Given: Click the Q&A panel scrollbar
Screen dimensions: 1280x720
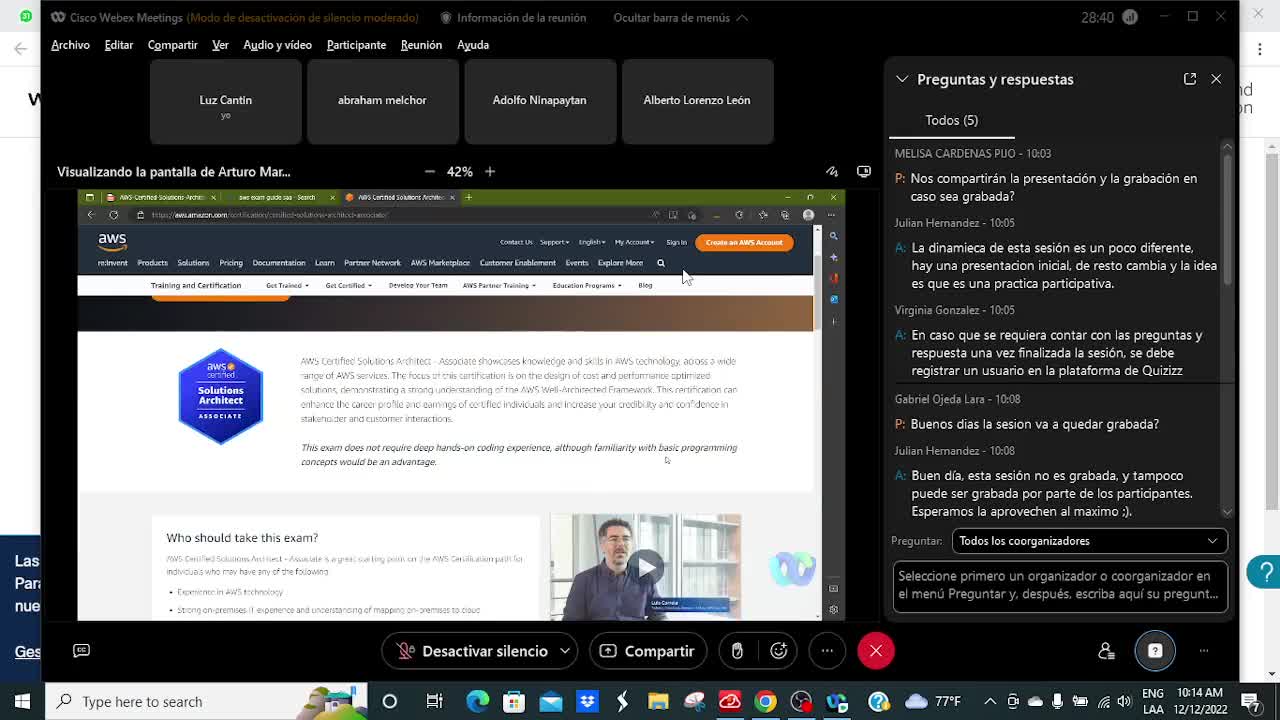Looking at the screenshot, I should click(x=1228, y=330).
